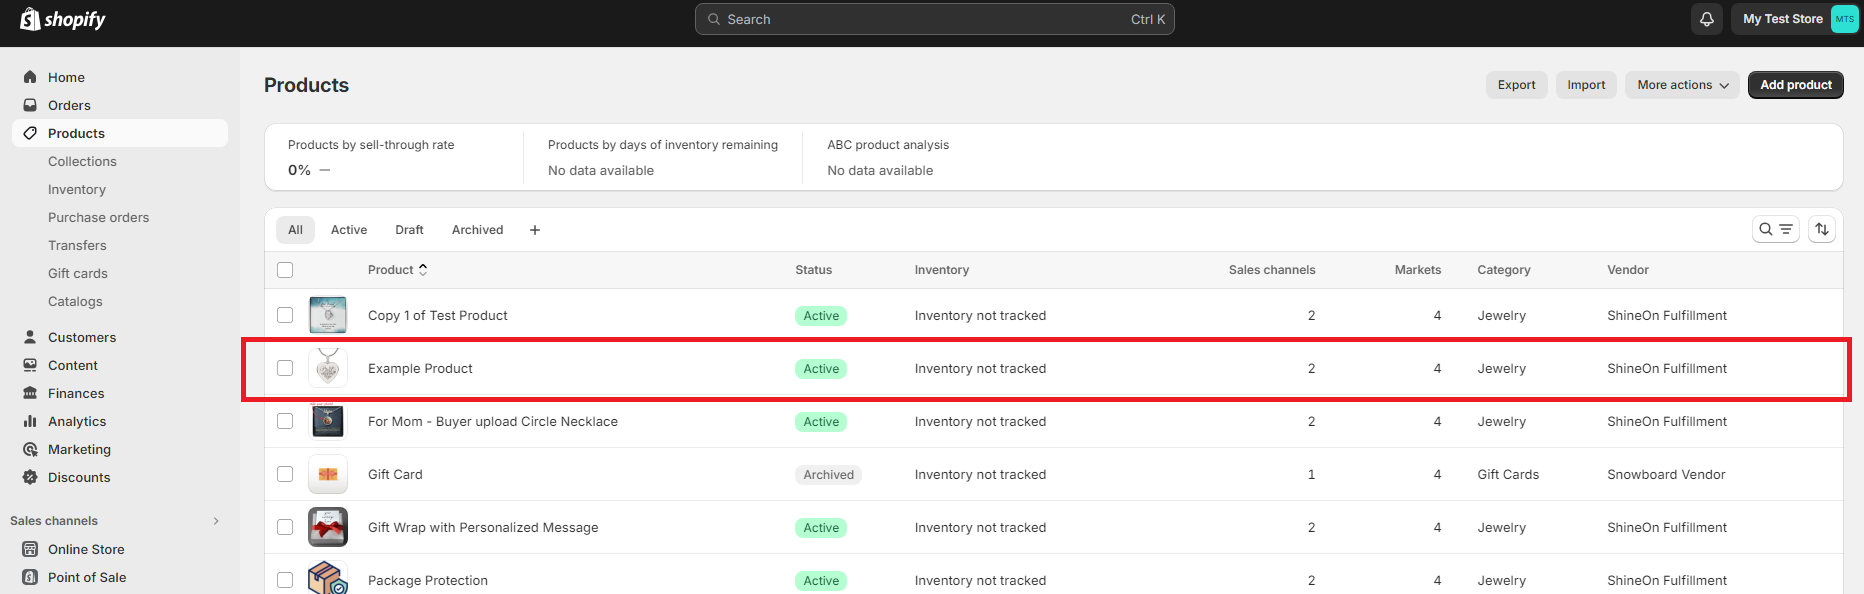The height and width of the screenshot is (594, 1864).
Task: Click the Archived status badge for Gift Card
Action: tap(828, 475)
